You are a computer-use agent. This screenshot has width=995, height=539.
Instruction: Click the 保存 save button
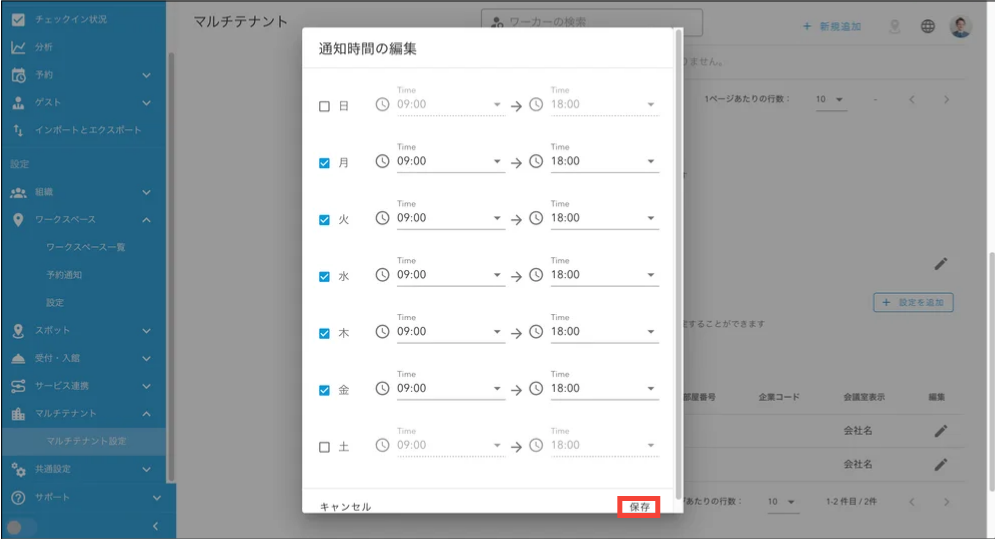pos(639,507)
